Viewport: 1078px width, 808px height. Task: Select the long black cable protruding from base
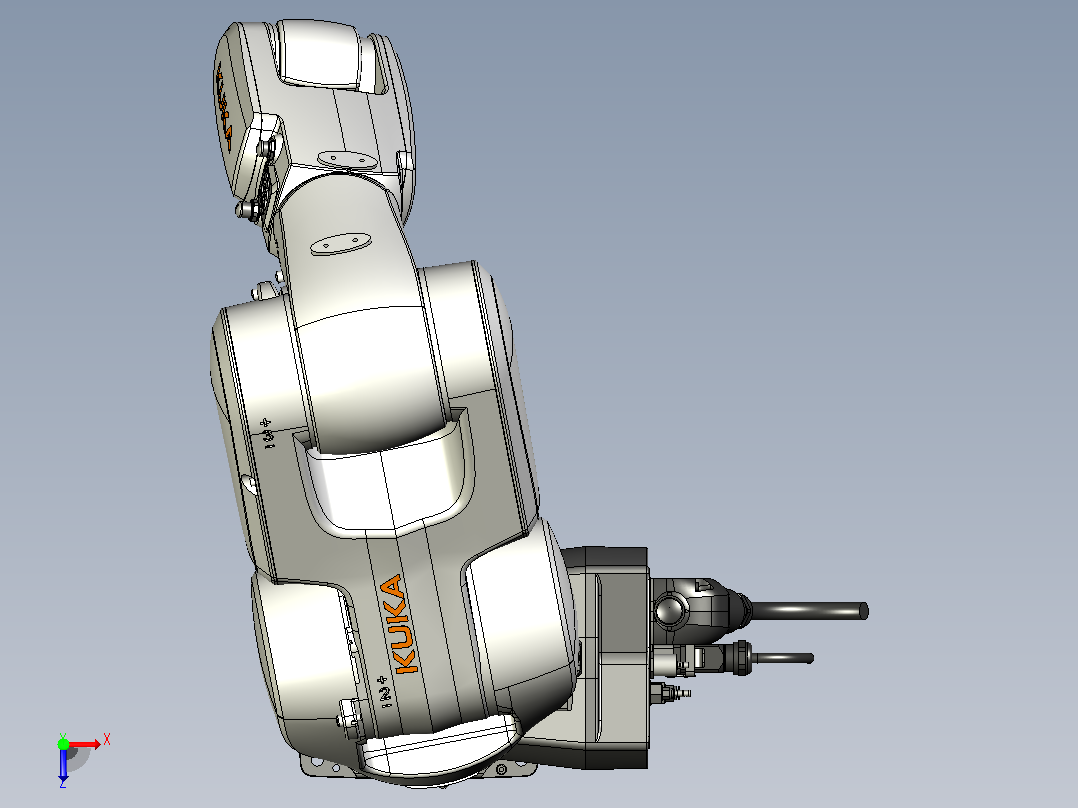click(x=808, y=611)
